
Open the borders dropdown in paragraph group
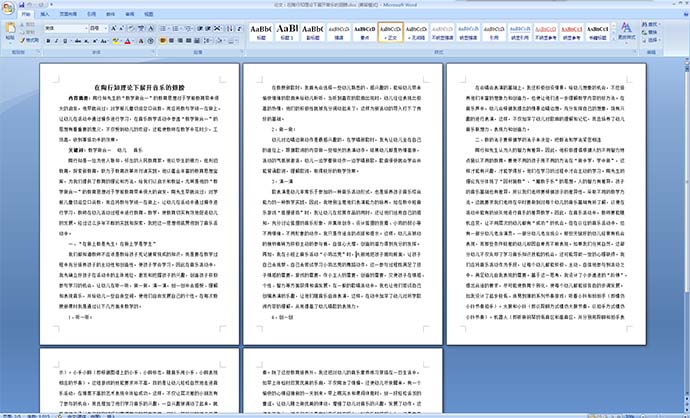(x=237, y=41)
